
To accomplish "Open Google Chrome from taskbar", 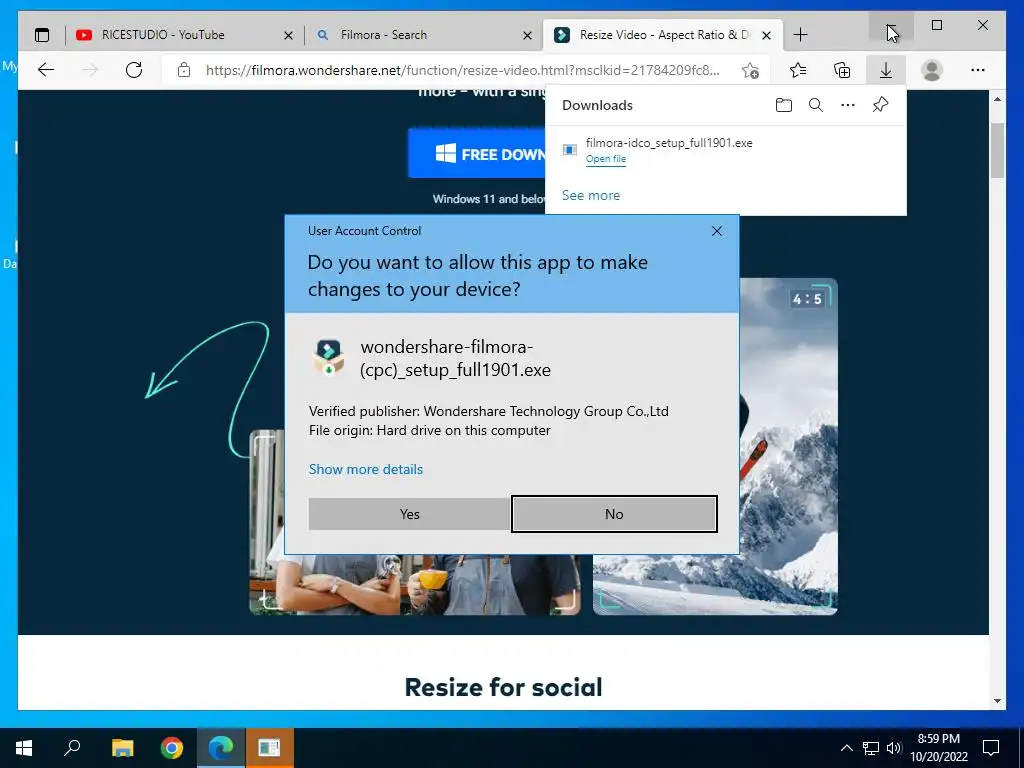I will [172, 748].
